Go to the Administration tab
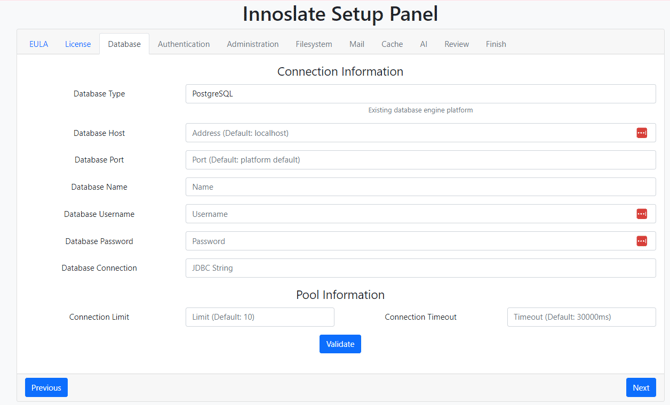This screenshot has height=405, width=670. (253, 44)
